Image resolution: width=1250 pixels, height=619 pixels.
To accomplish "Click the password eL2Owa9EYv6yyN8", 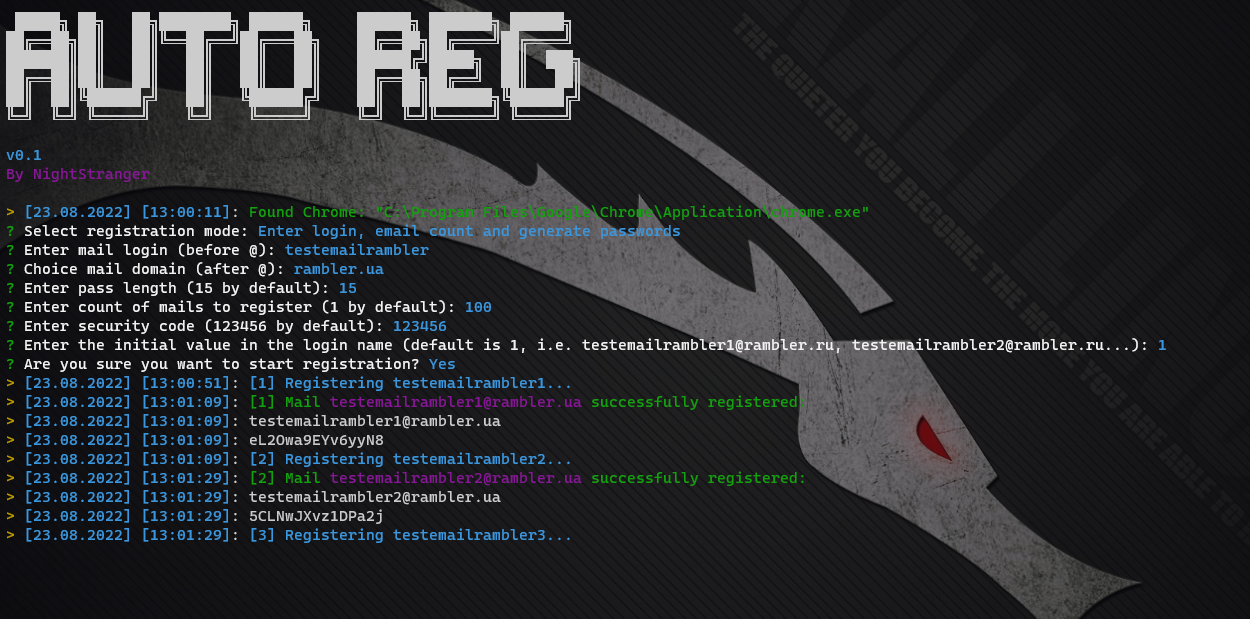I will (x=316, y=440).
